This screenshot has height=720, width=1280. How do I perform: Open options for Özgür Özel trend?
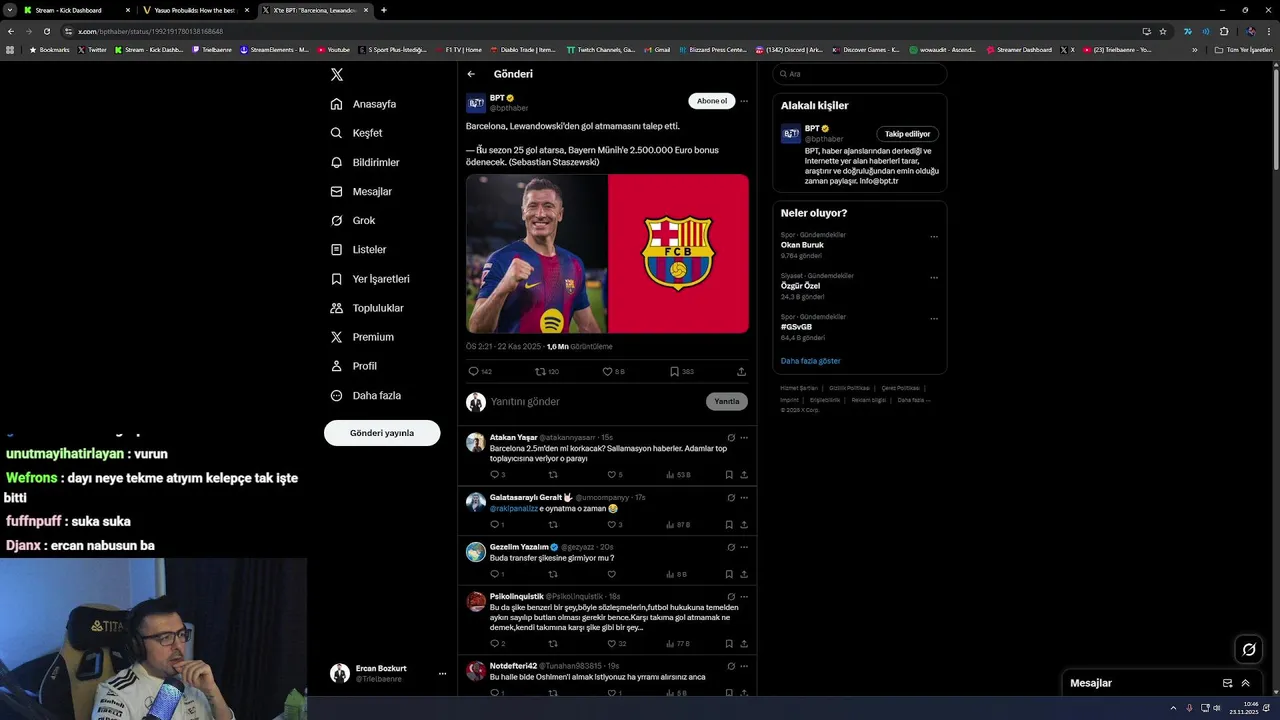pyautogui.click(x=934, y=278)
